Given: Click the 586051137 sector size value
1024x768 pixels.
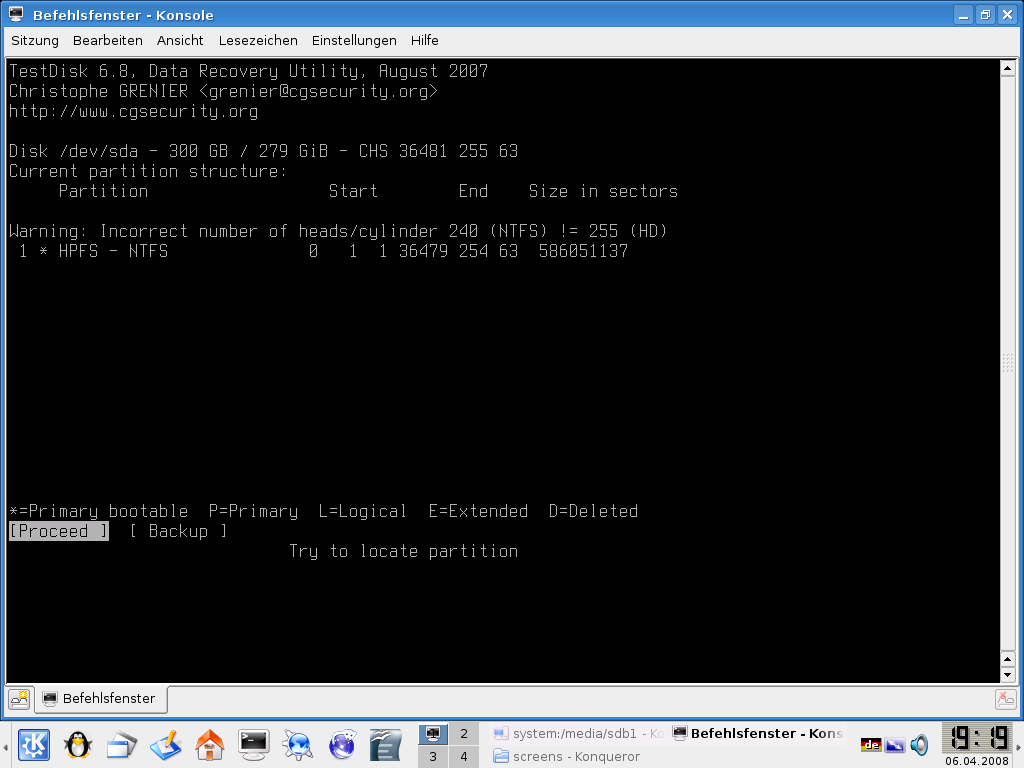Looking at the screenshot, I should click(x=583, y=251).
